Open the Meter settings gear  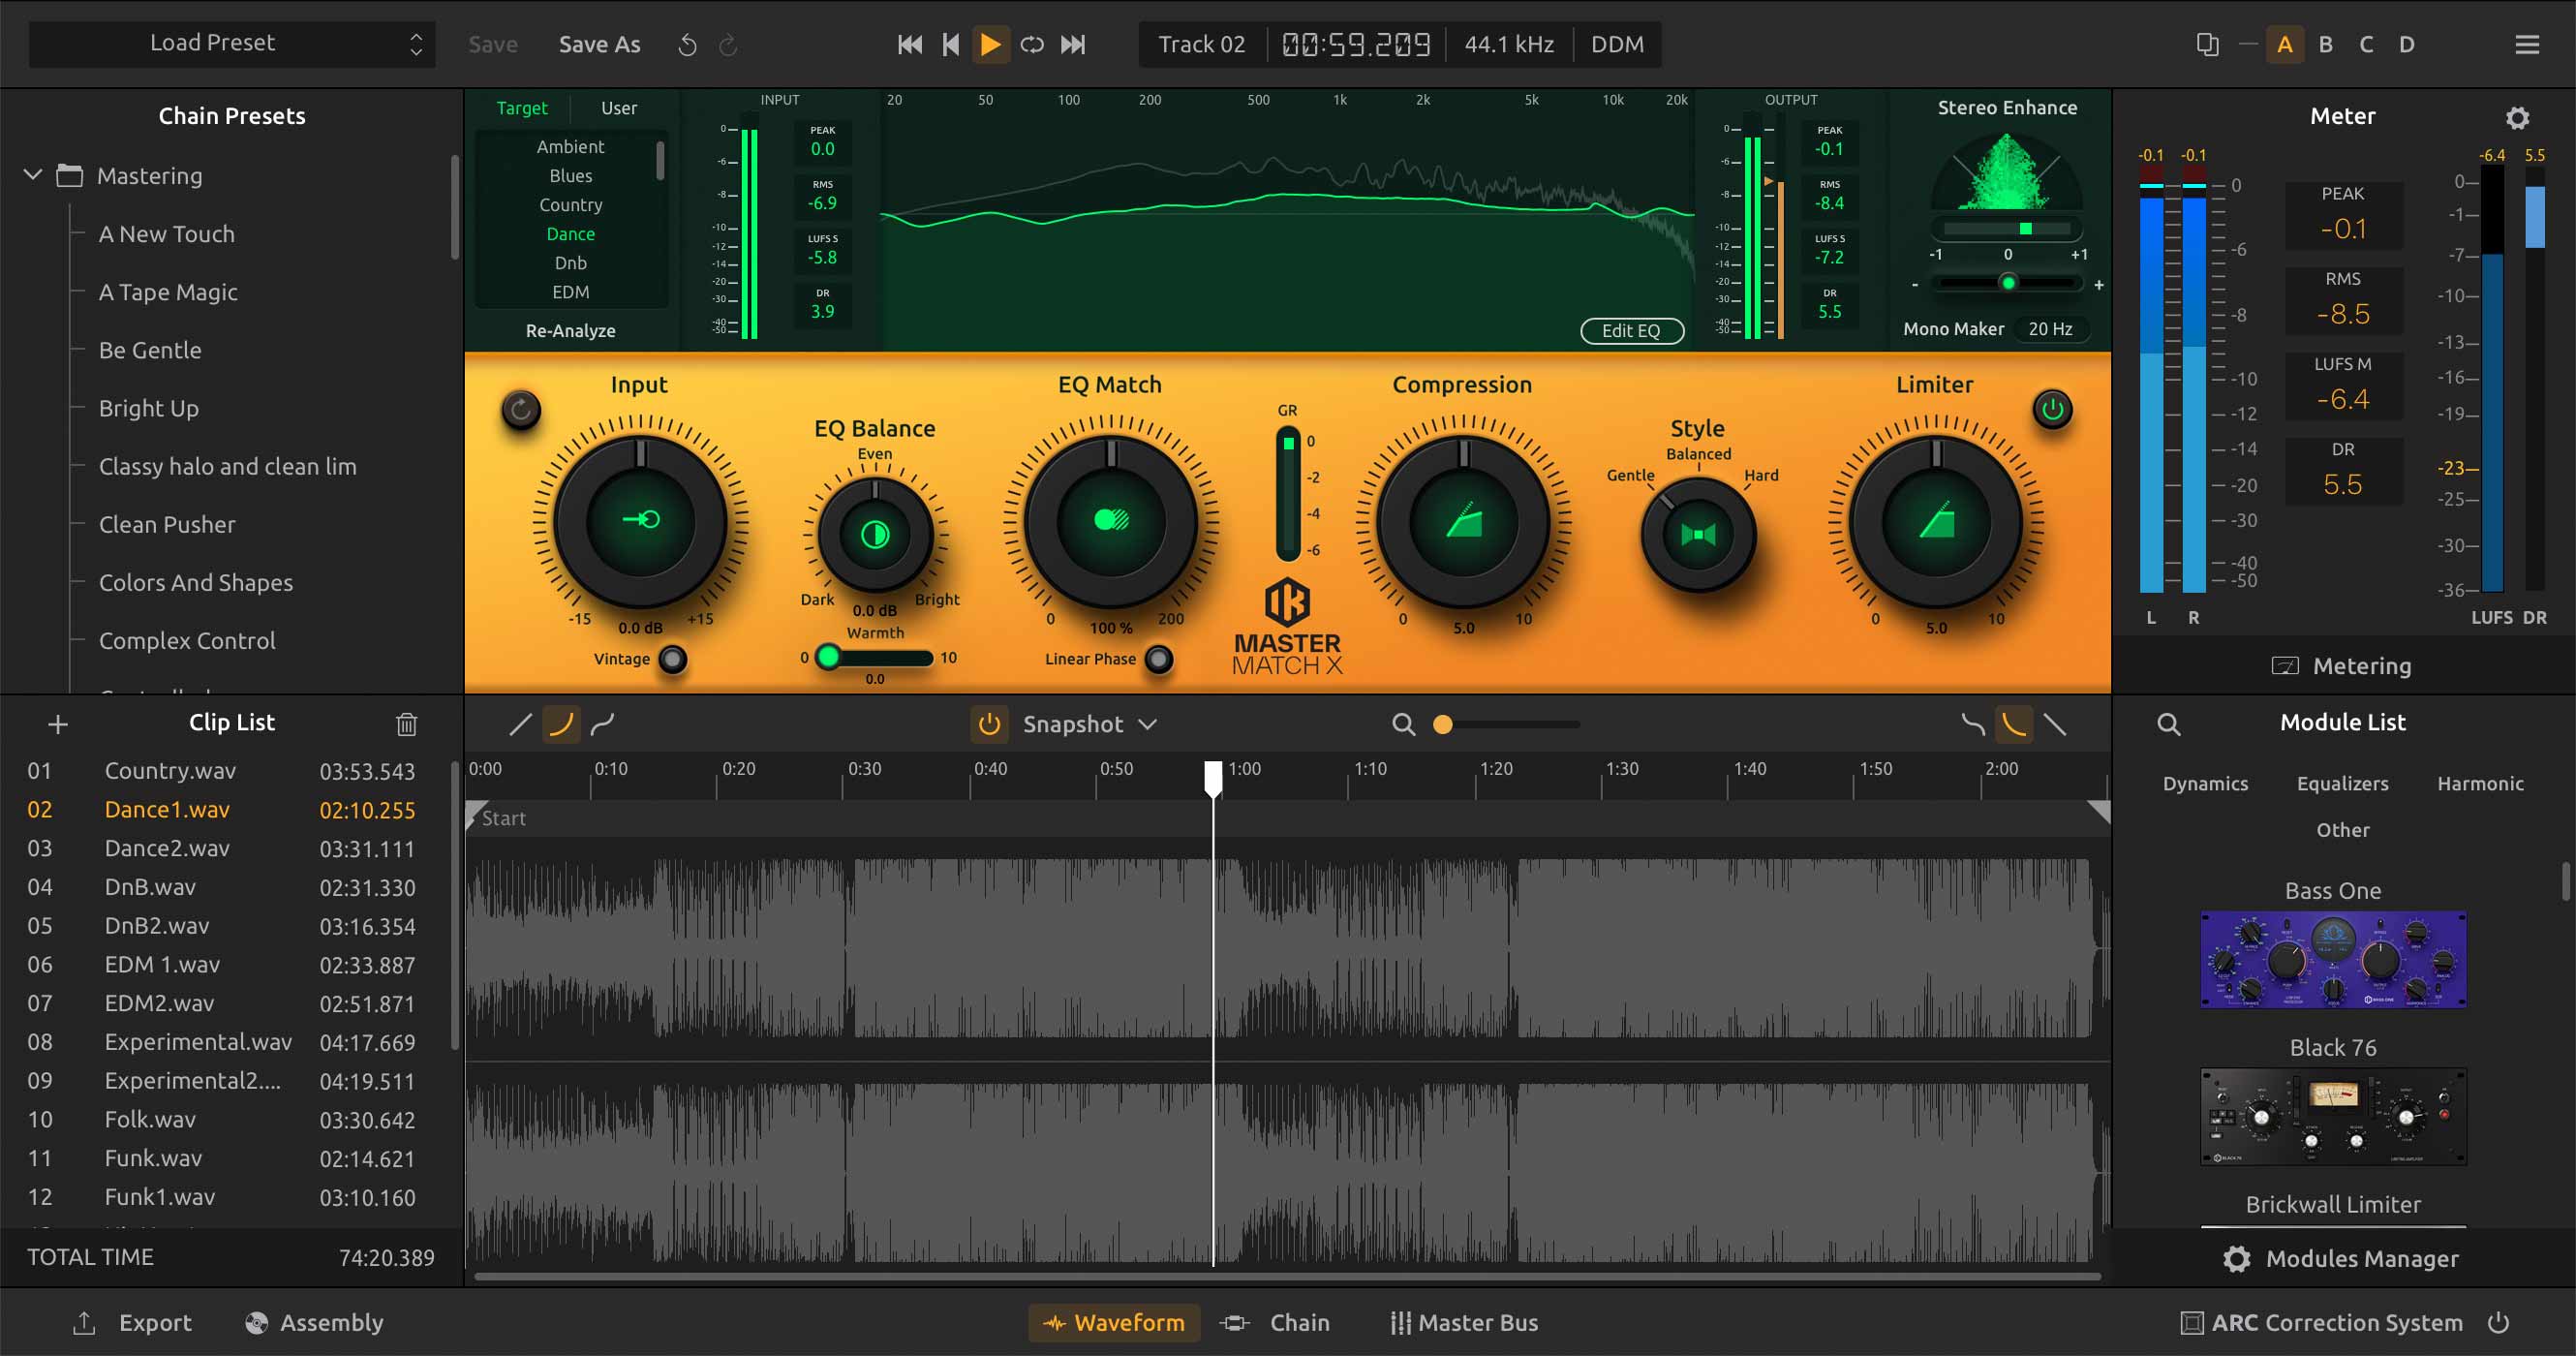2518,118
